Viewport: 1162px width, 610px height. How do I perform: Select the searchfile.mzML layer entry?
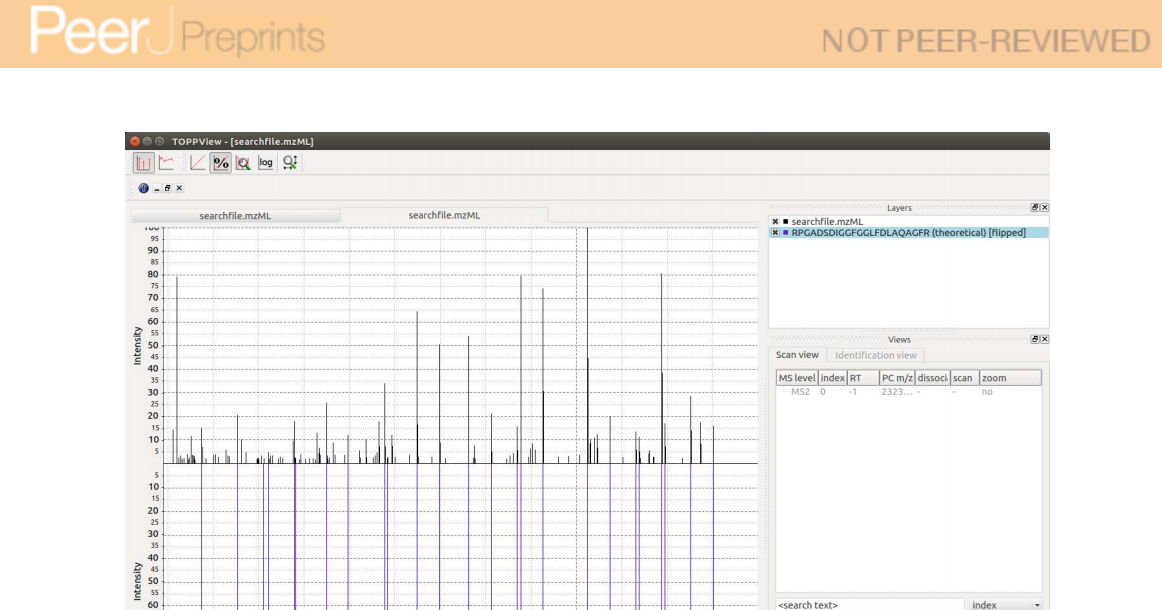(909, 222)
